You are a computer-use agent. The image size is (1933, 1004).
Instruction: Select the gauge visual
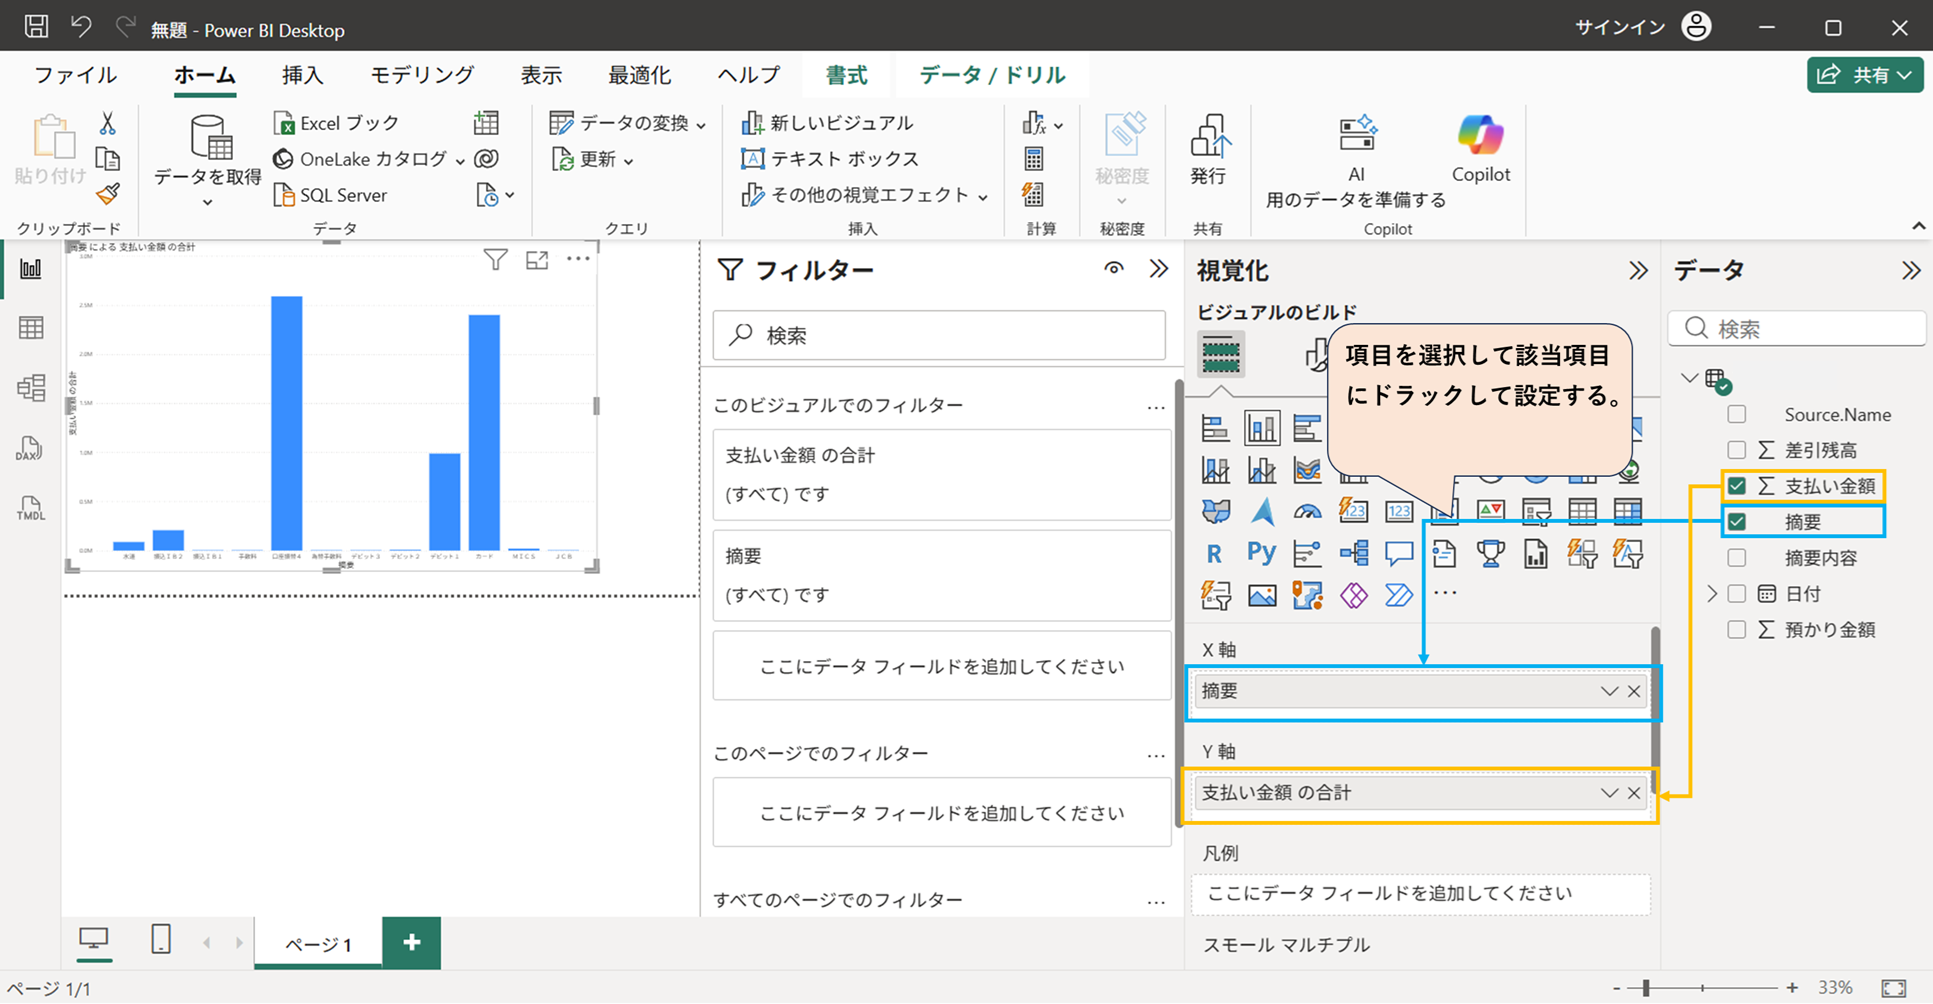(x=1307, y=511)
